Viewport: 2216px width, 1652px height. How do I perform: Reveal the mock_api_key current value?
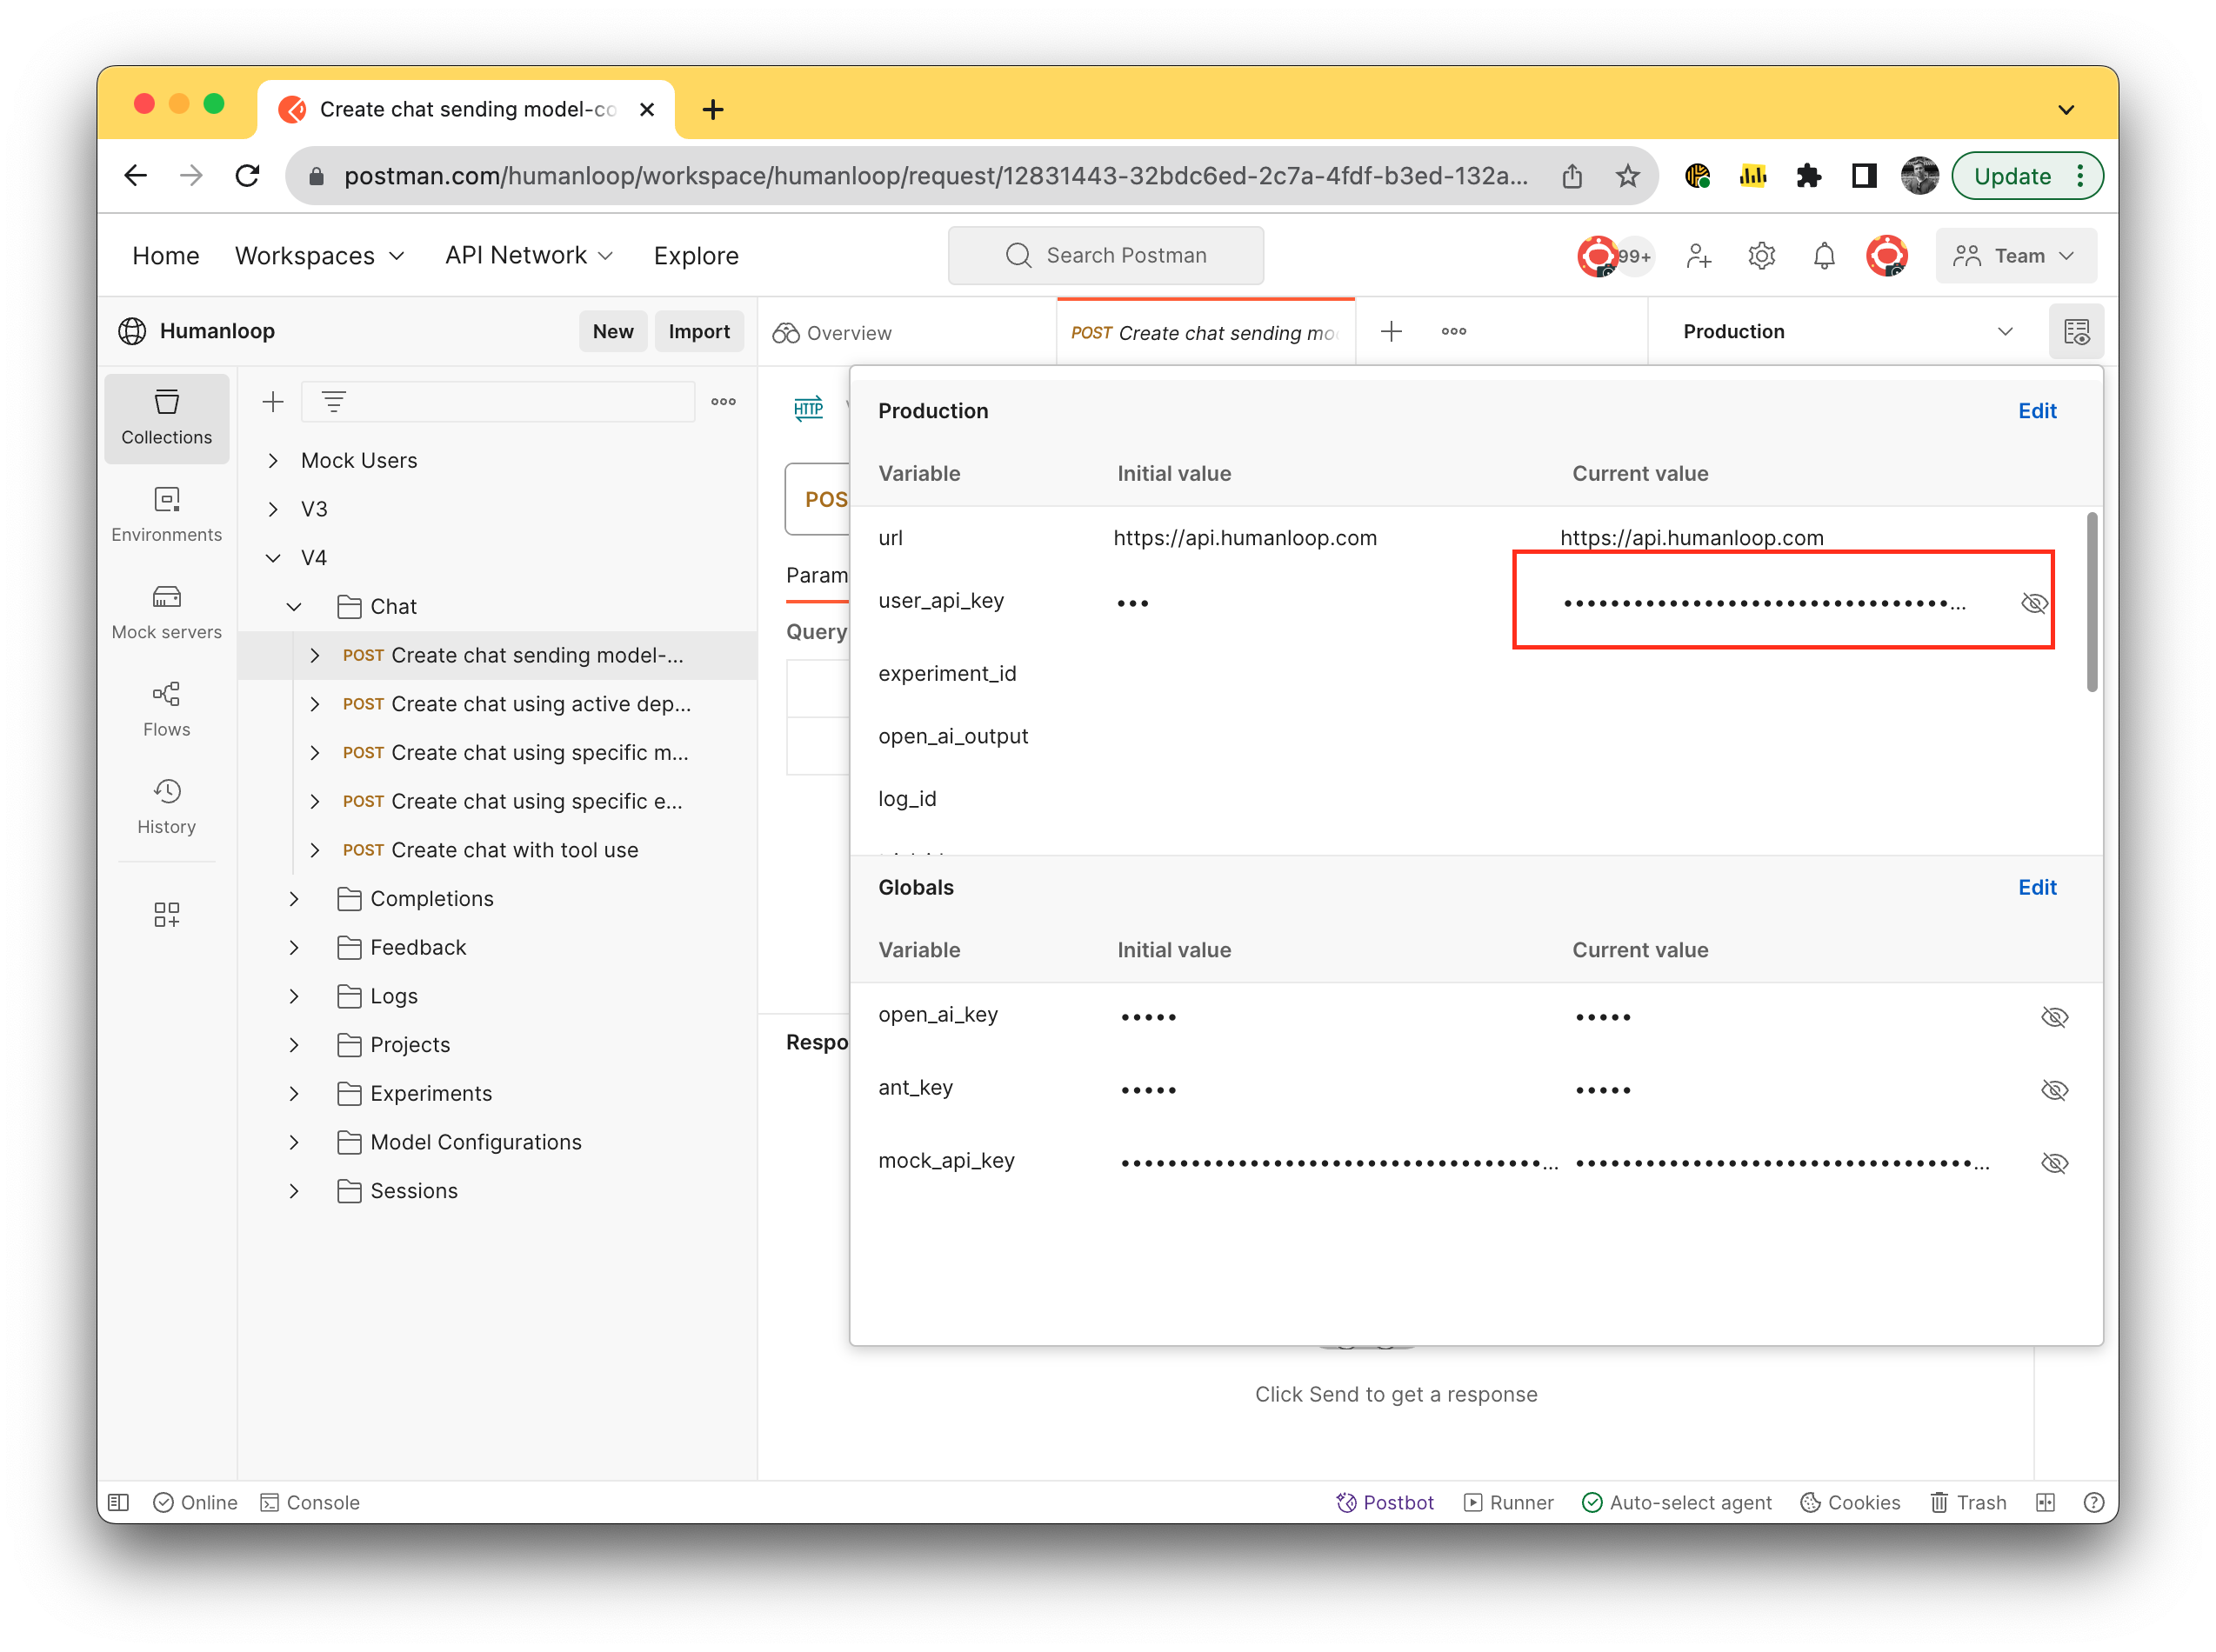point(2055,1162)
